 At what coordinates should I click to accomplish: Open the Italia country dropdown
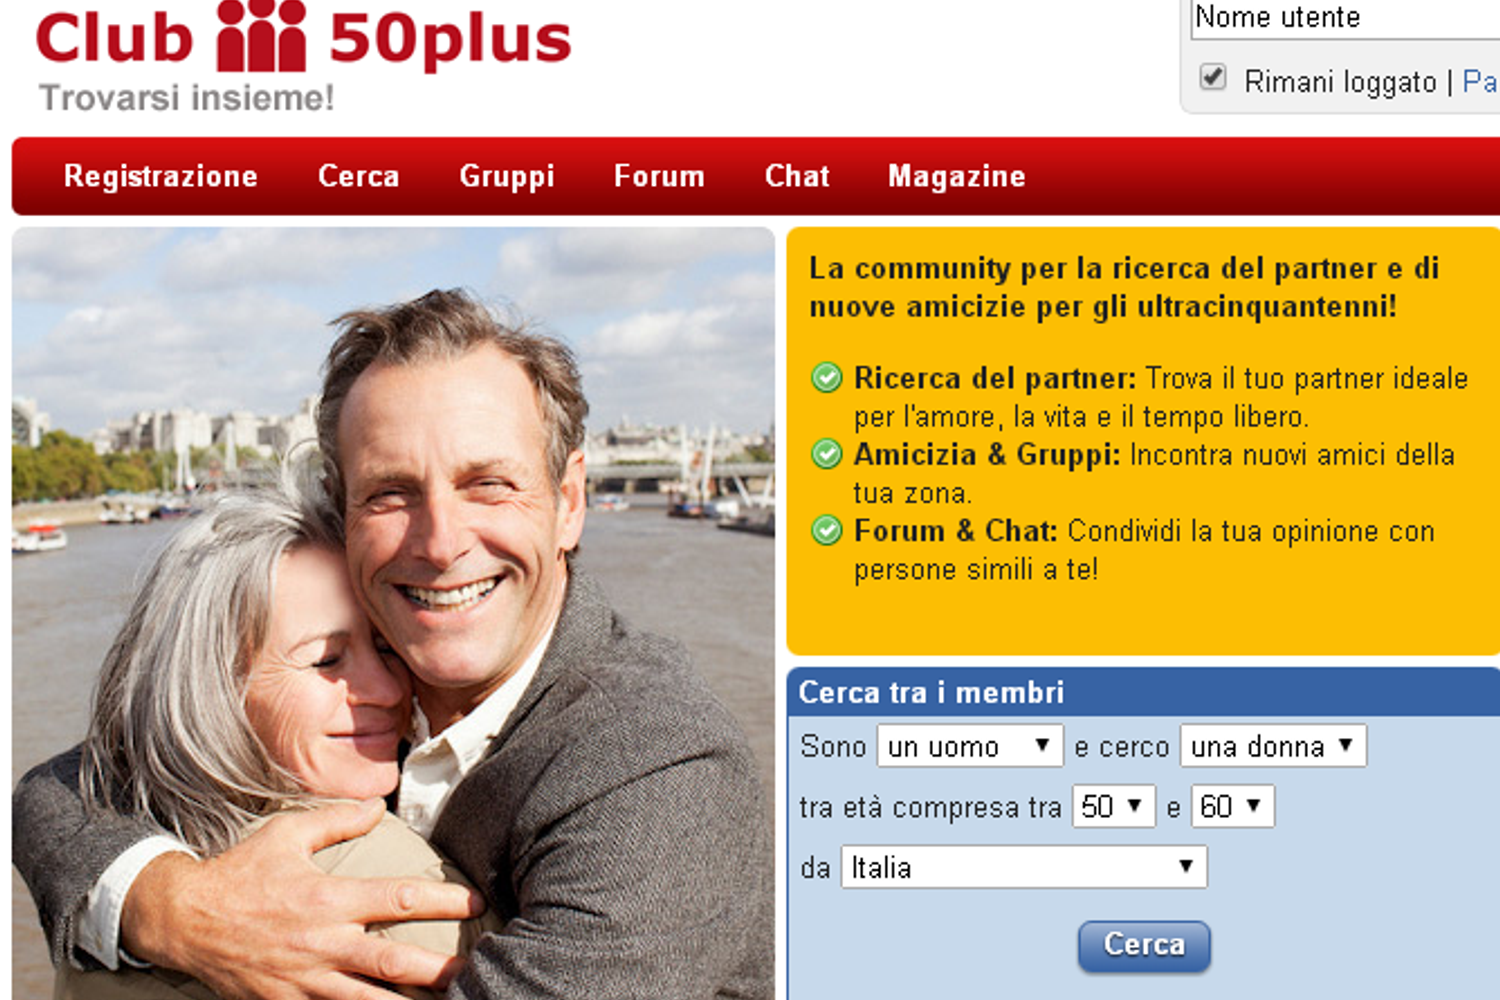point(1024,867)
